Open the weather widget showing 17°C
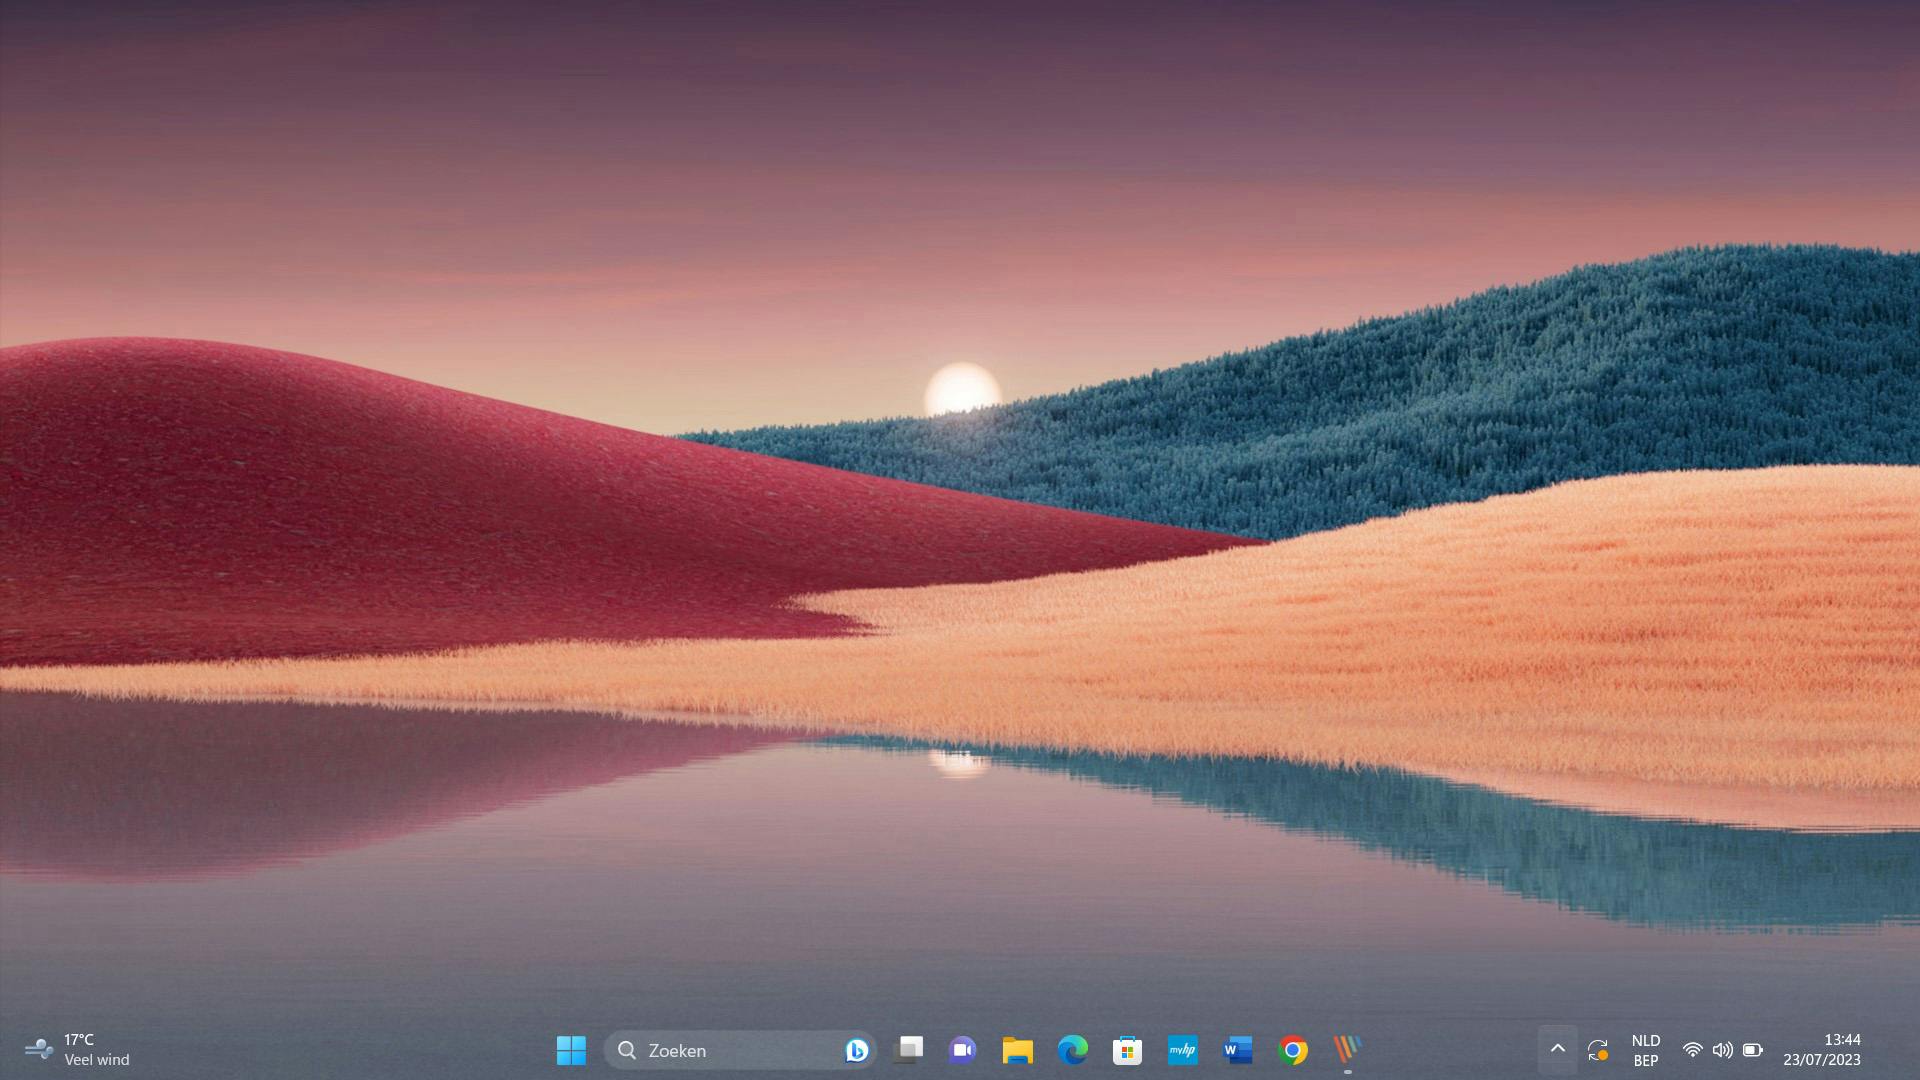The image size is (1920, 1080). click(78, 1050)
